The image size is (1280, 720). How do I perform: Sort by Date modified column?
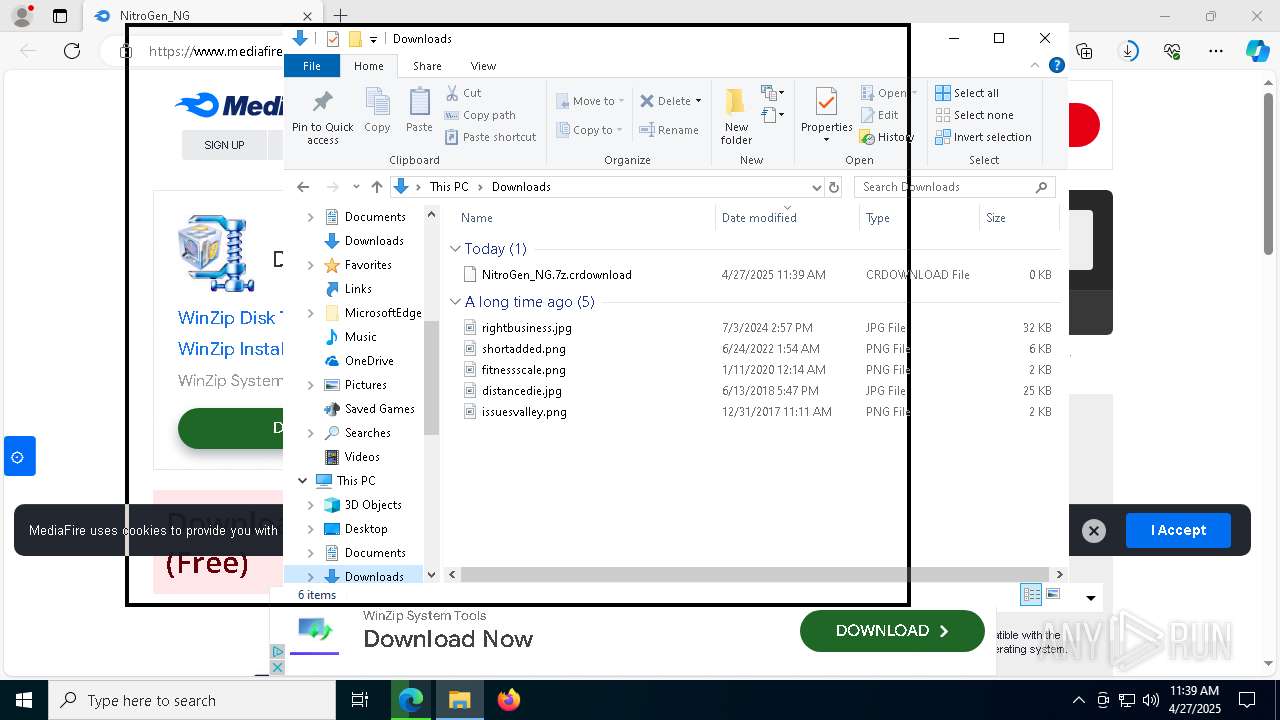coord(787,218)
